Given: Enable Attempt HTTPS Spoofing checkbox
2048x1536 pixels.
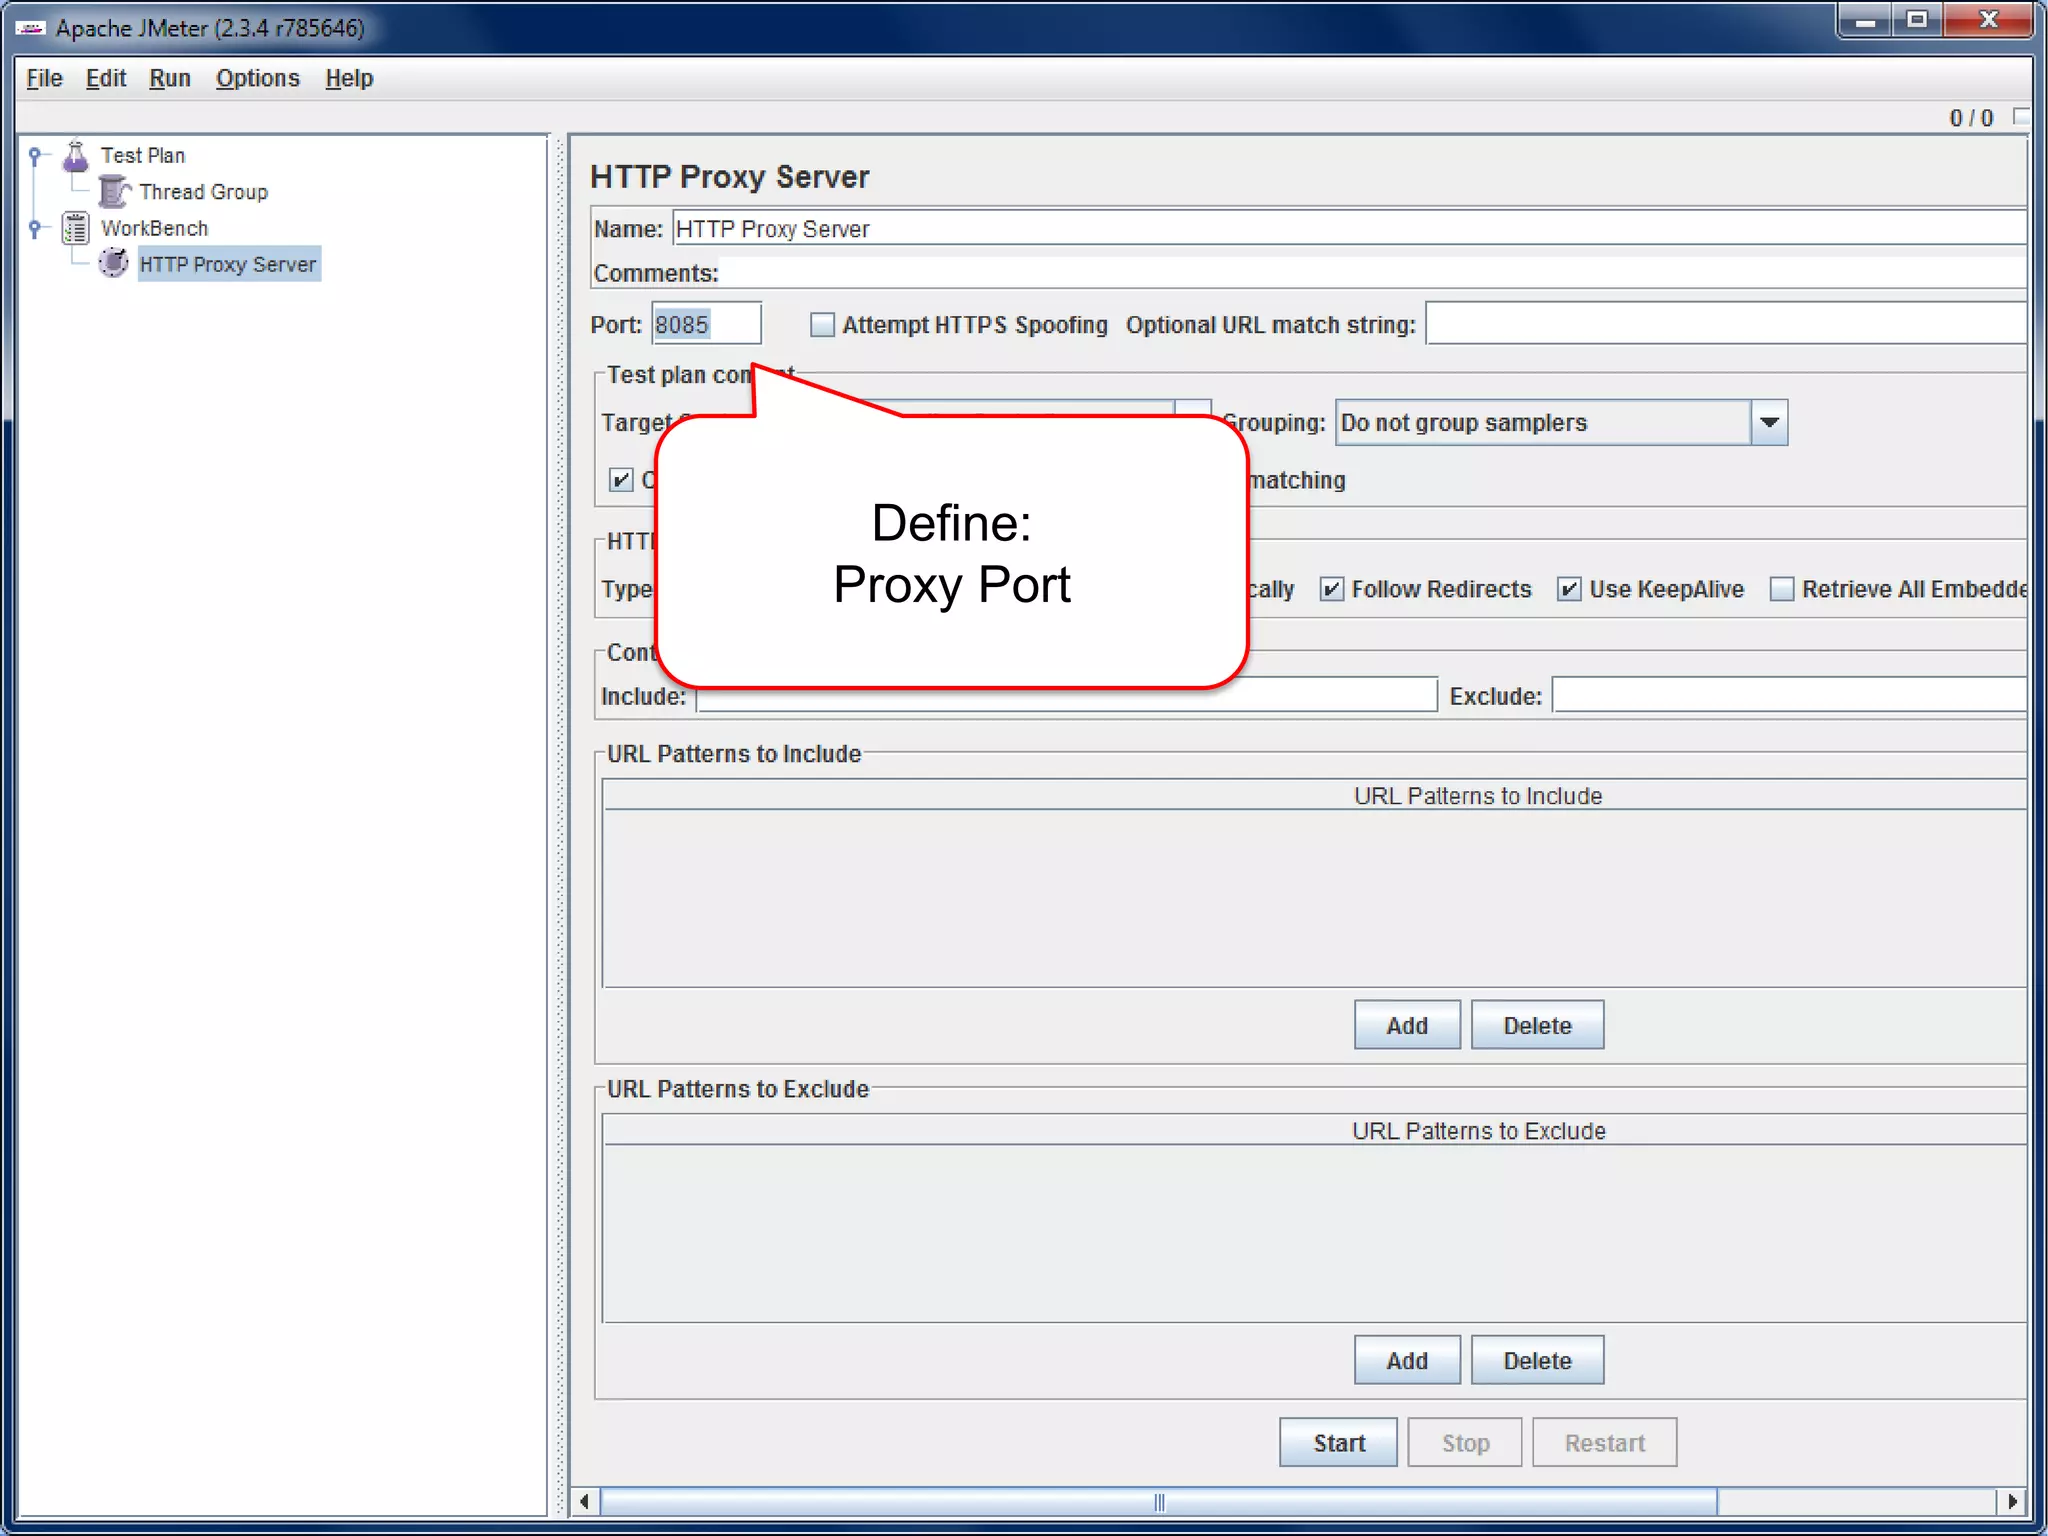Looking at the screenshot, I should click(x=822, y=325).
